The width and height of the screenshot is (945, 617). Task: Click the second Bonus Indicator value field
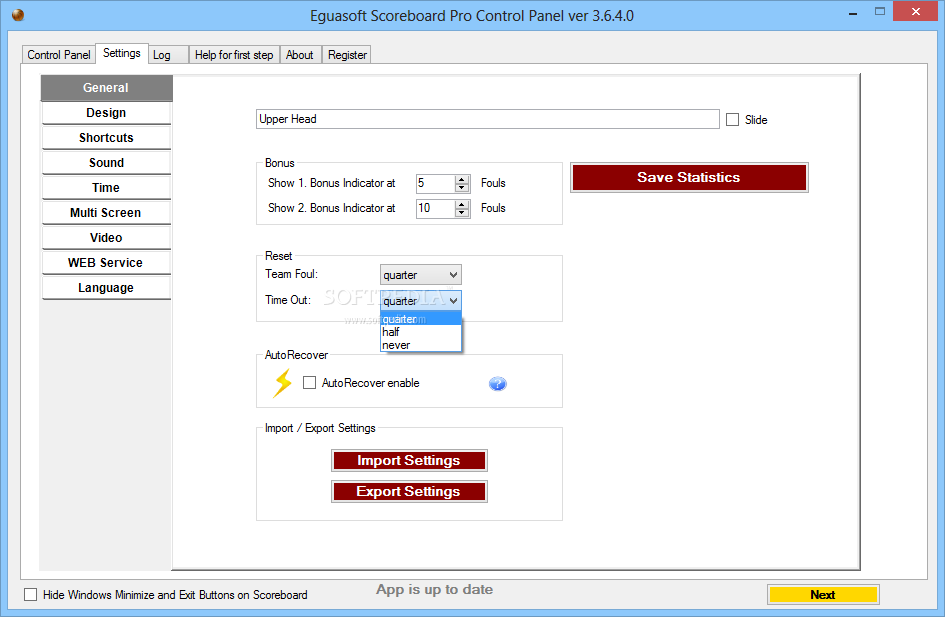coord(436,208)
